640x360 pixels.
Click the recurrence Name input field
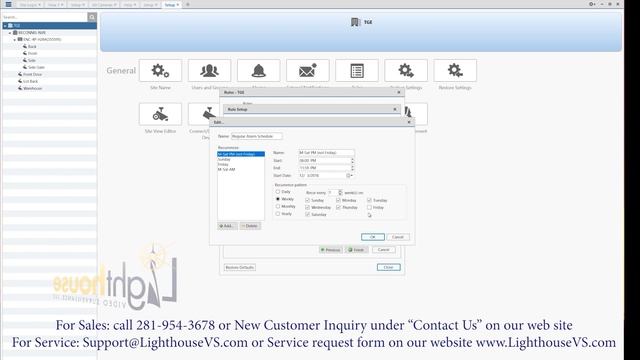326,153
